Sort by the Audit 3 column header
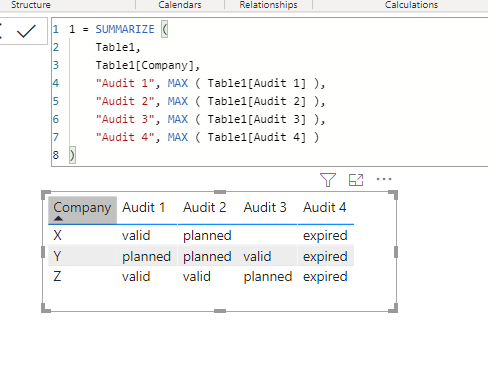 tap(265, 207)
